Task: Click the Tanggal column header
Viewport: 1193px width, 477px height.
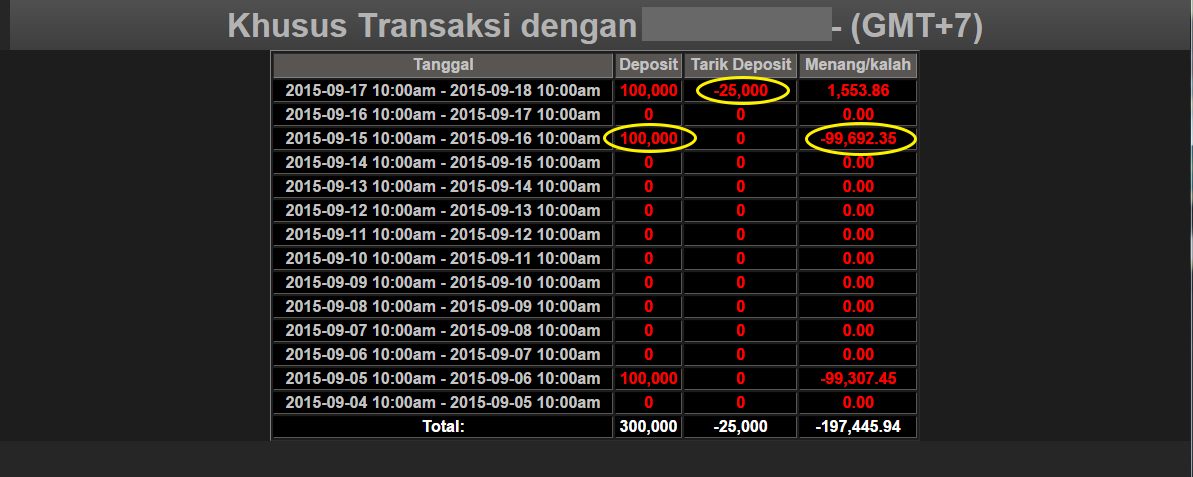Action: click(443, 66)
